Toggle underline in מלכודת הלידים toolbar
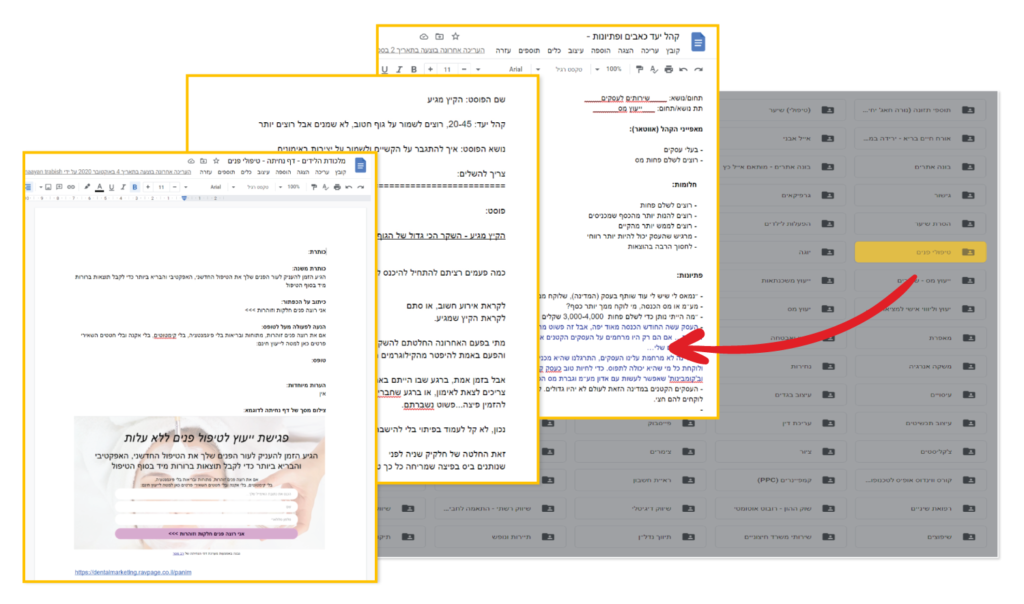The image size is (1024, 604). (x=111, y=187)
